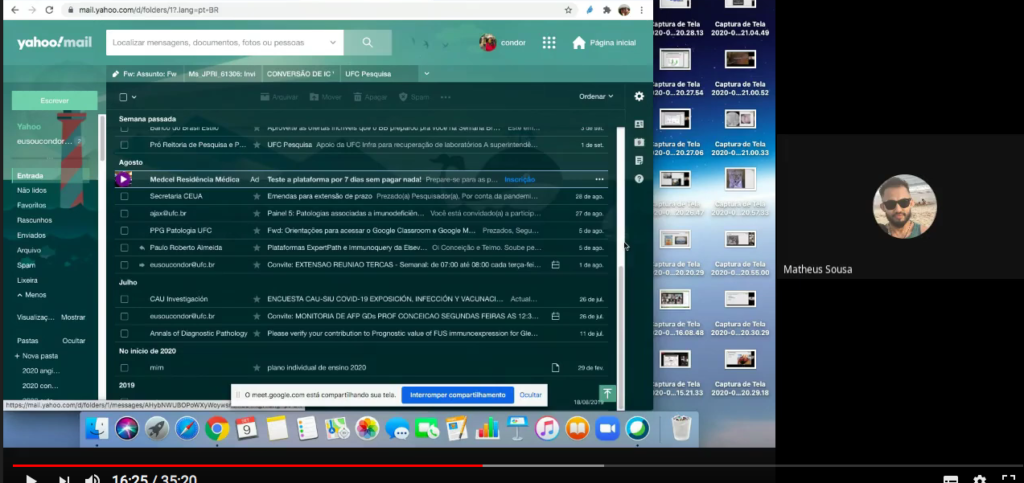Viewport: 1024px width, 483px height.
Task: Click calendar icon on EXTENSAO REUNIAO TERCAS row
Action: 555,265
